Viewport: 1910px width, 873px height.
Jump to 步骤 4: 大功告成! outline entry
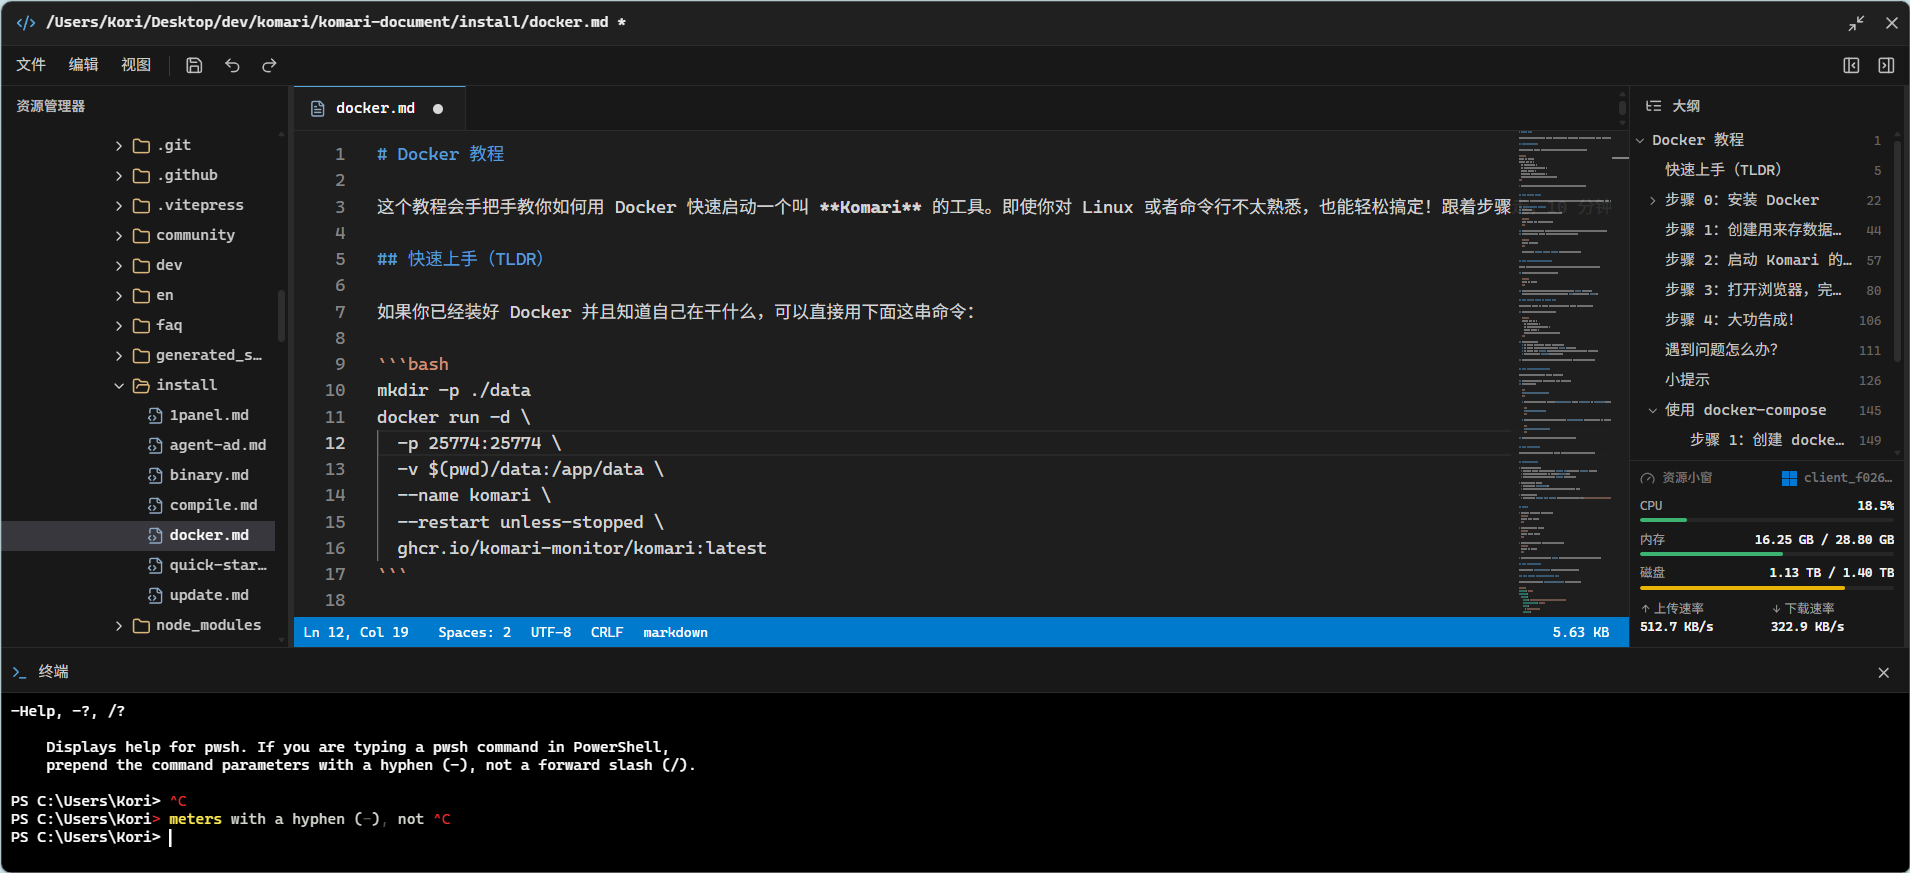tap(1730, 320)
